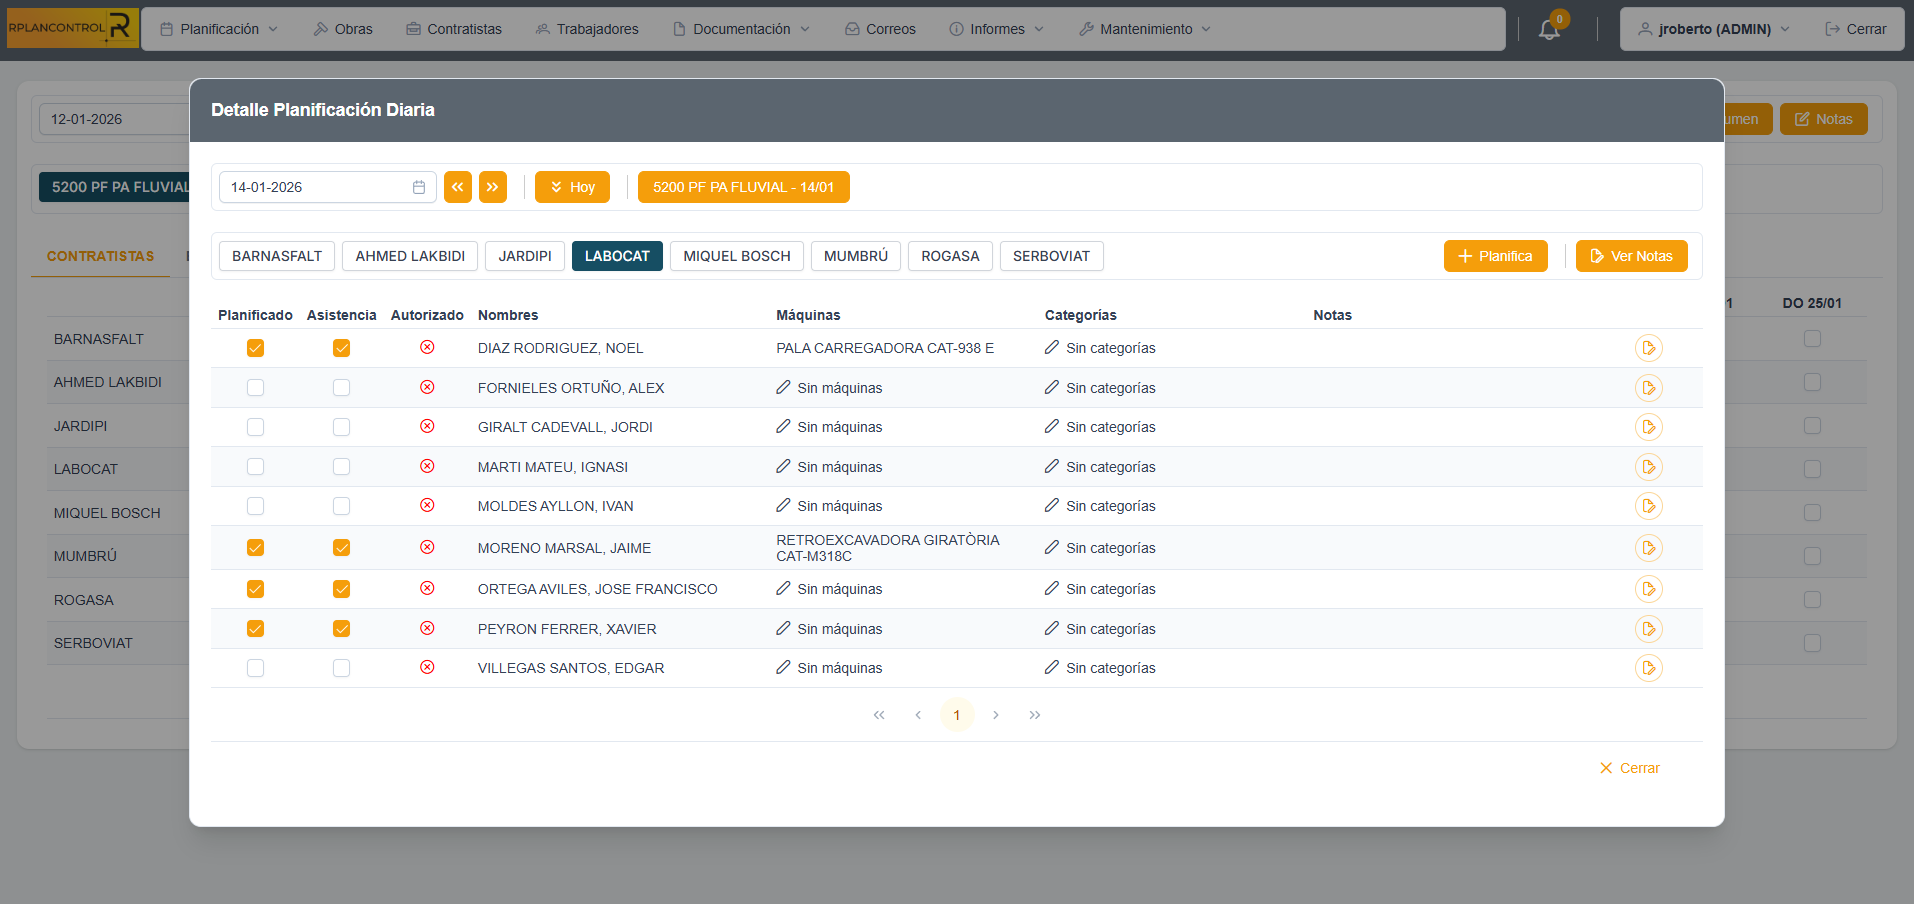Edit categories pencil for MORENO MARSAL, JAIME
Screen dimensions: 1914x904
point(1051,547)
